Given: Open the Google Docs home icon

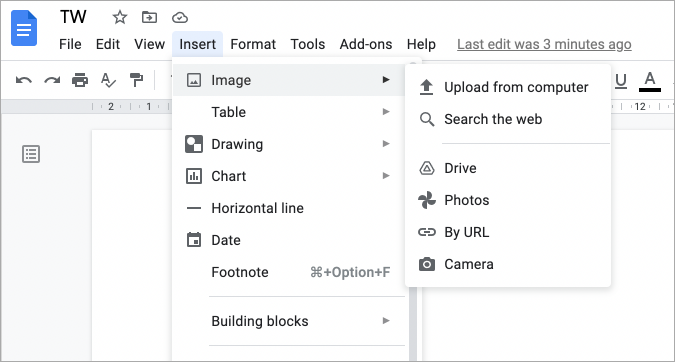Looking at the screenshot, I should coord(24,28).
